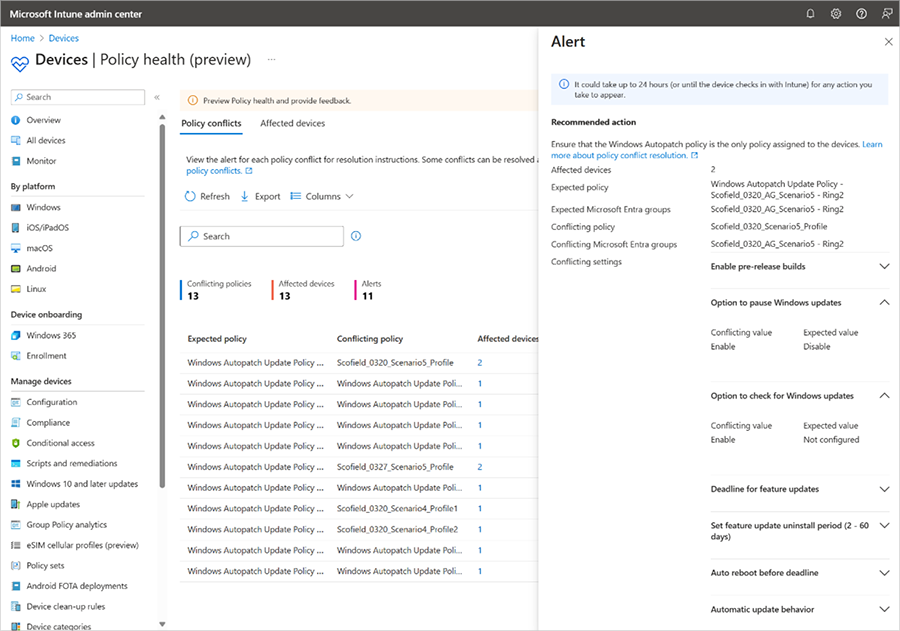Click the Enrollment icon
The height and width of the screenshot is (631, 900).
pos(15,355)
